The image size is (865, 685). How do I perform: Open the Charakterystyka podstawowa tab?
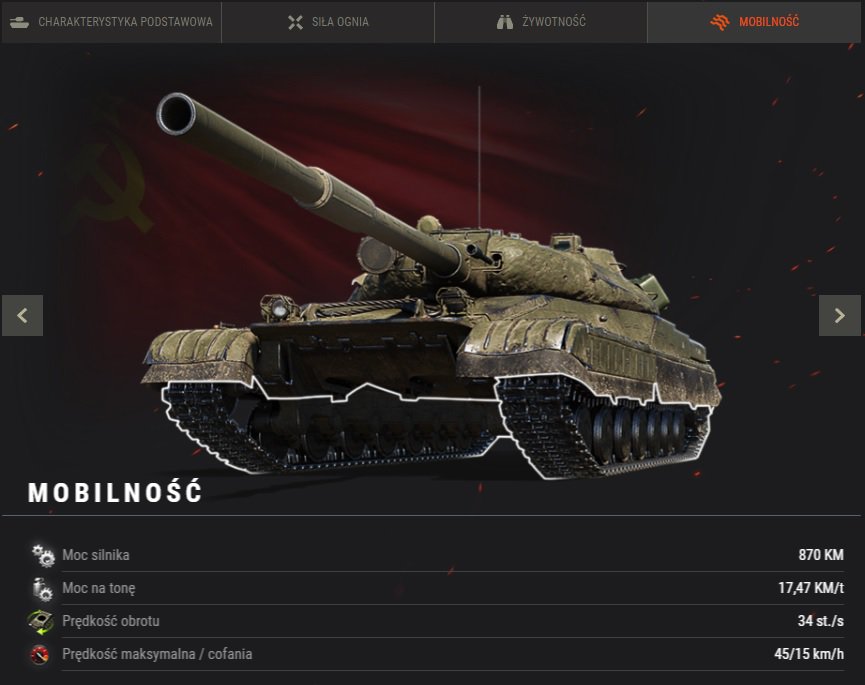(x=111, y=22)
